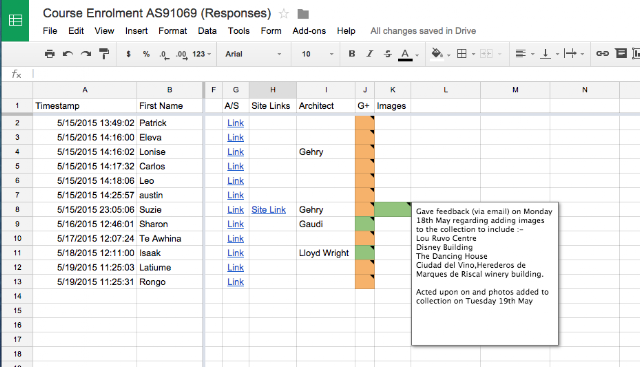
Task: Open the font size 10 dropdown
Action: (317, 54)
